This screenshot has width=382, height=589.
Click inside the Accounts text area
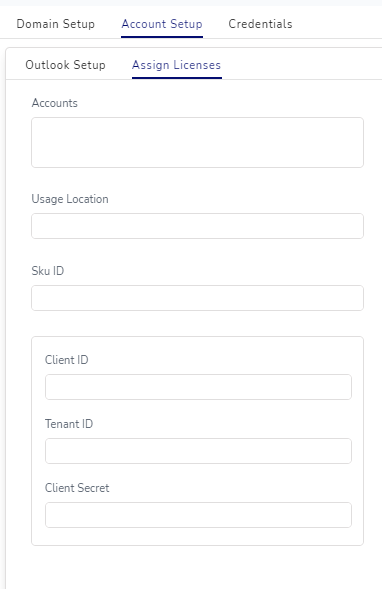click(198, 142)
